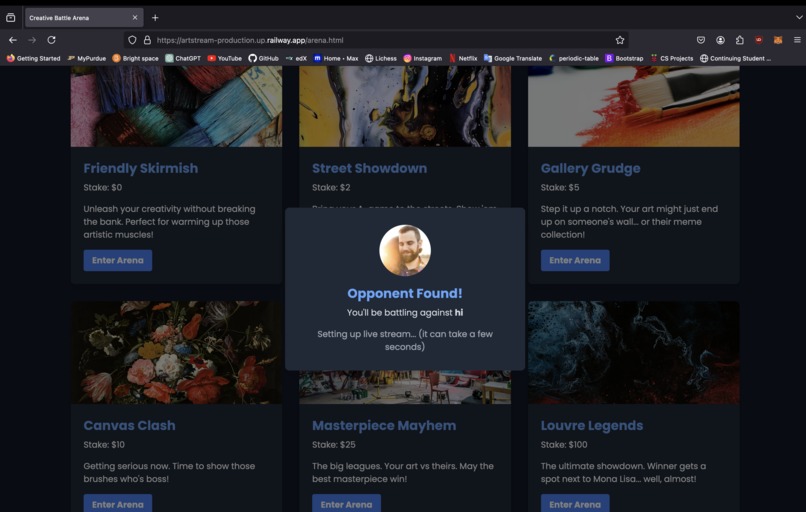806x512 pixels.
Task: Enter Arena for Canvas Clash
Action: point(118,503)
